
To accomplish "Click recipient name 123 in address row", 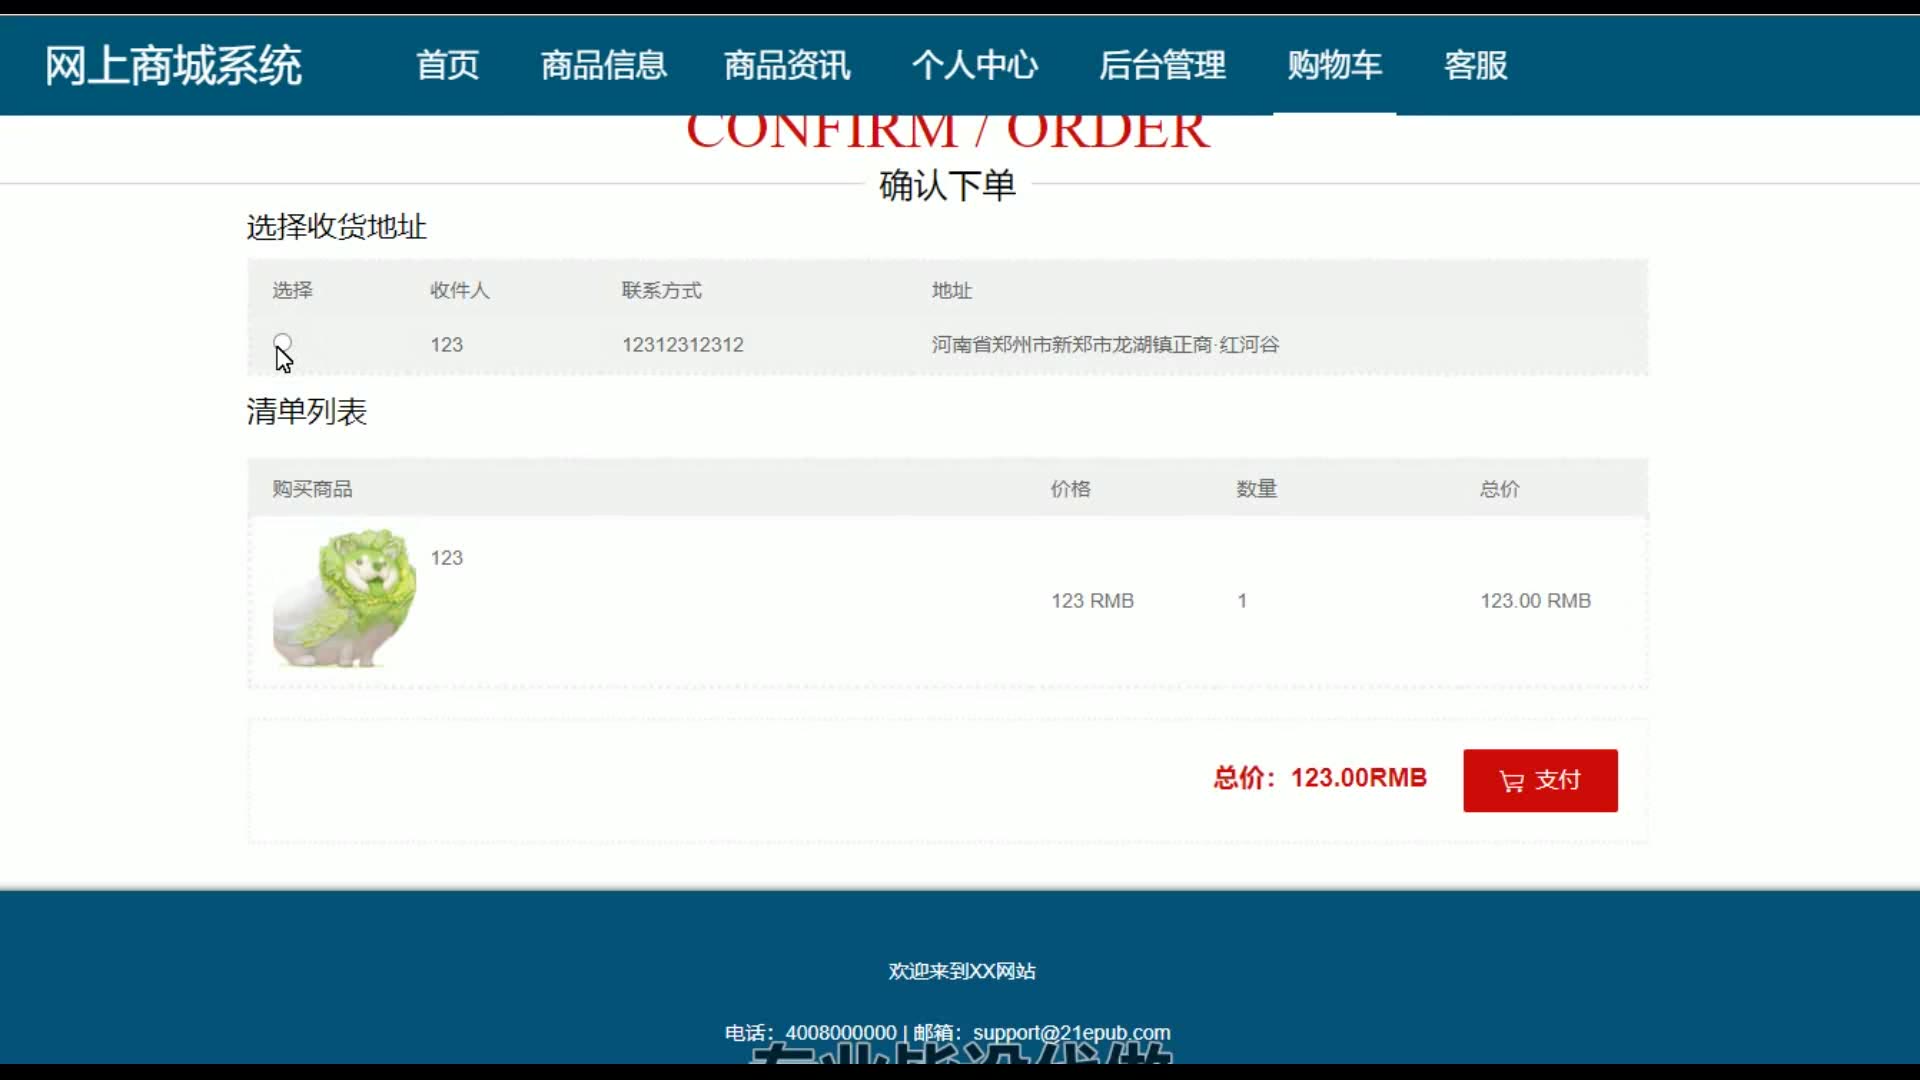I will point(447,345).
